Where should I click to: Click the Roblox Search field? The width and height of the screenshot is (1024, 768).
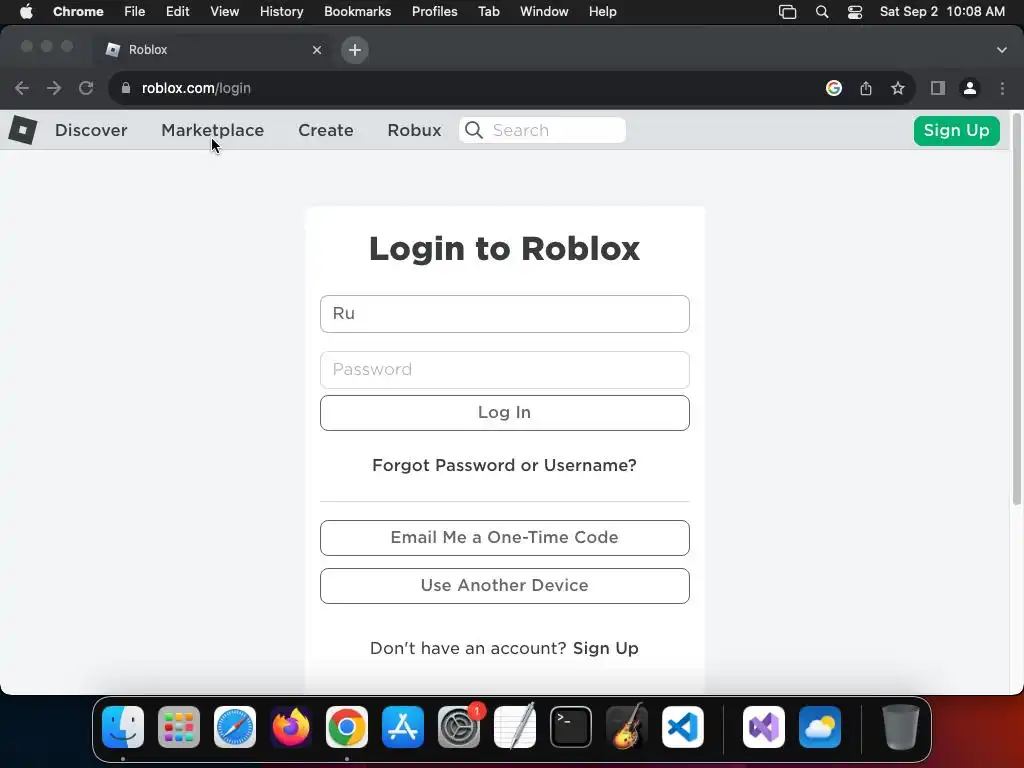543,130
